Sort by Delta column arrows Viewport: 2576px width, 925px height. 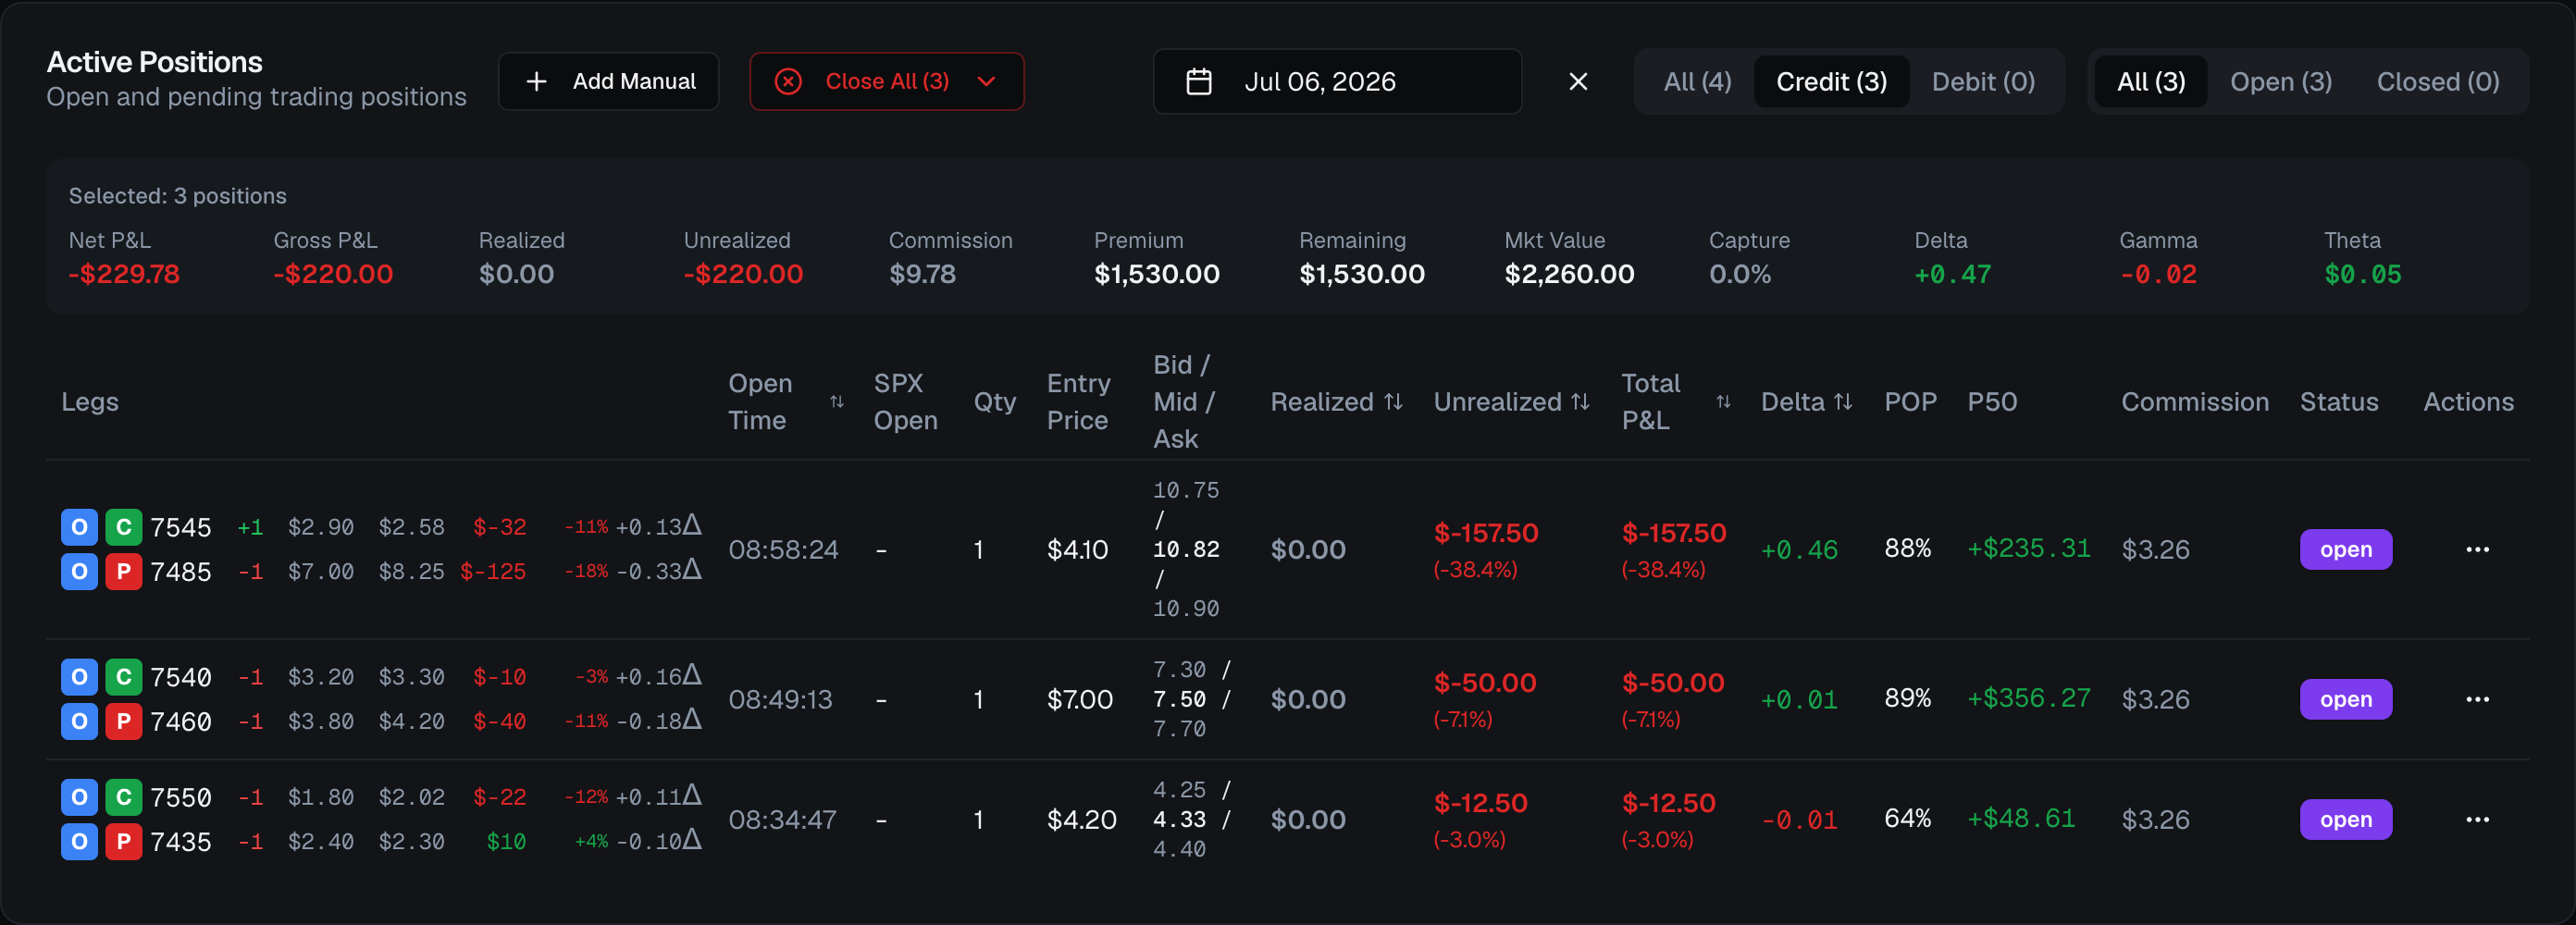tap(1843, 402)
